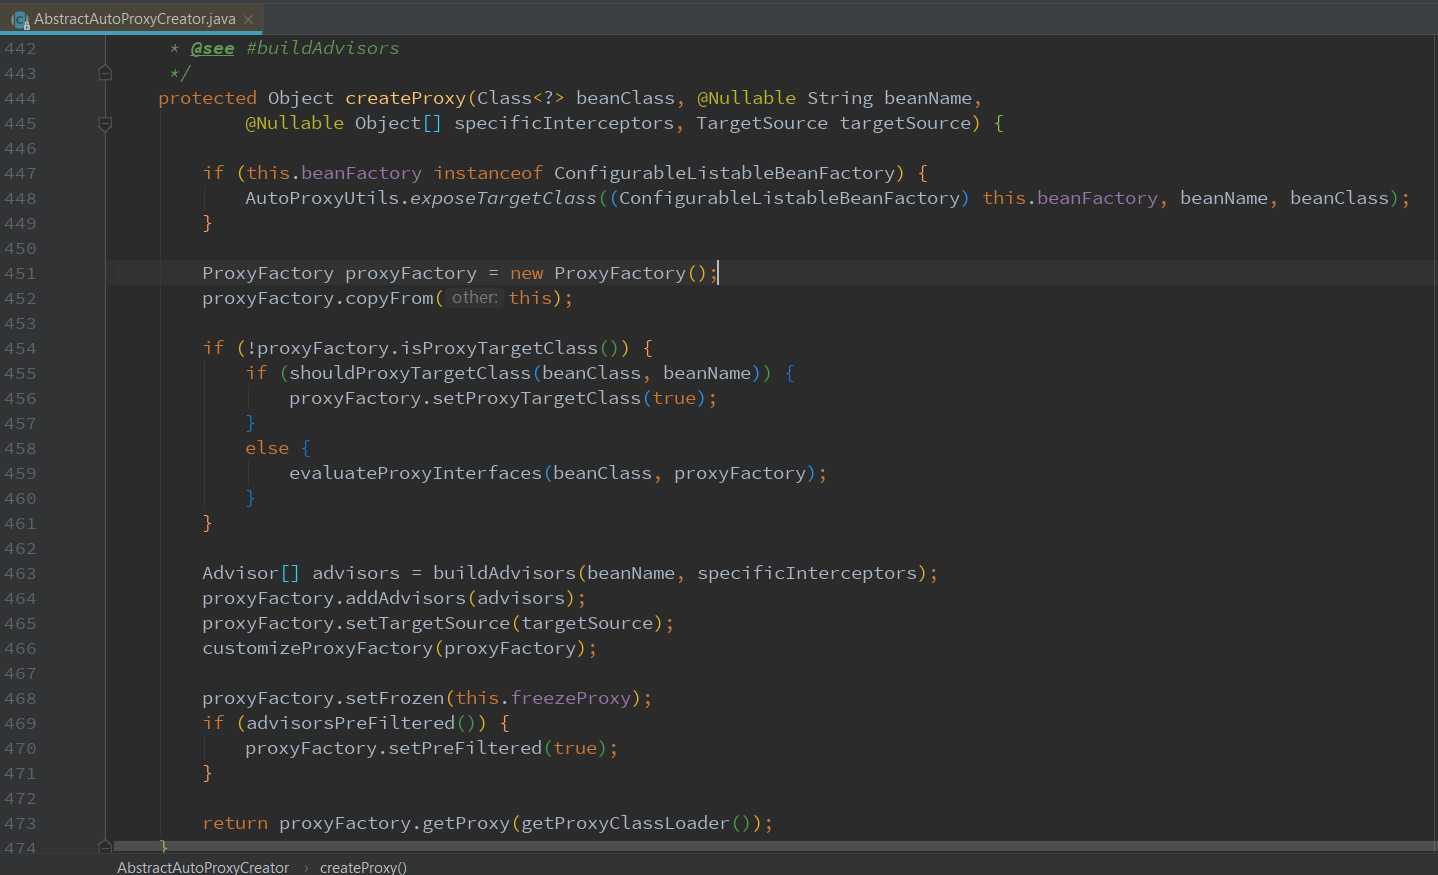This screenshot has width=1438, height=875.
Task: Click the @Nullable annotation on line 444
Action: (746, 98)
